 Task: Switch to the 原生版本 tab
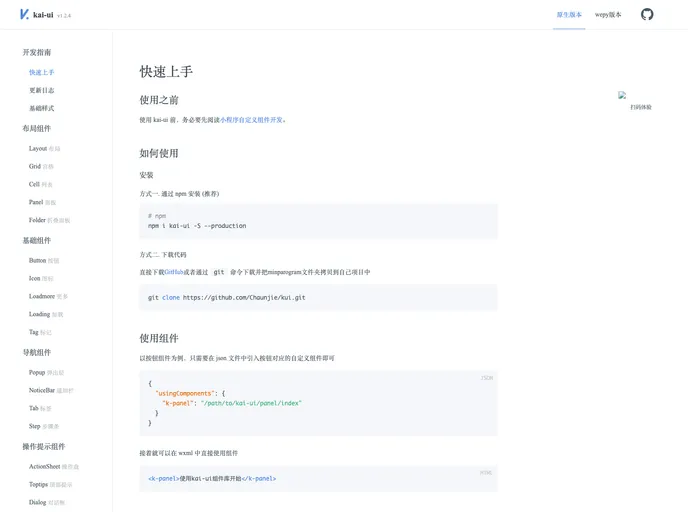coord(569,14)
